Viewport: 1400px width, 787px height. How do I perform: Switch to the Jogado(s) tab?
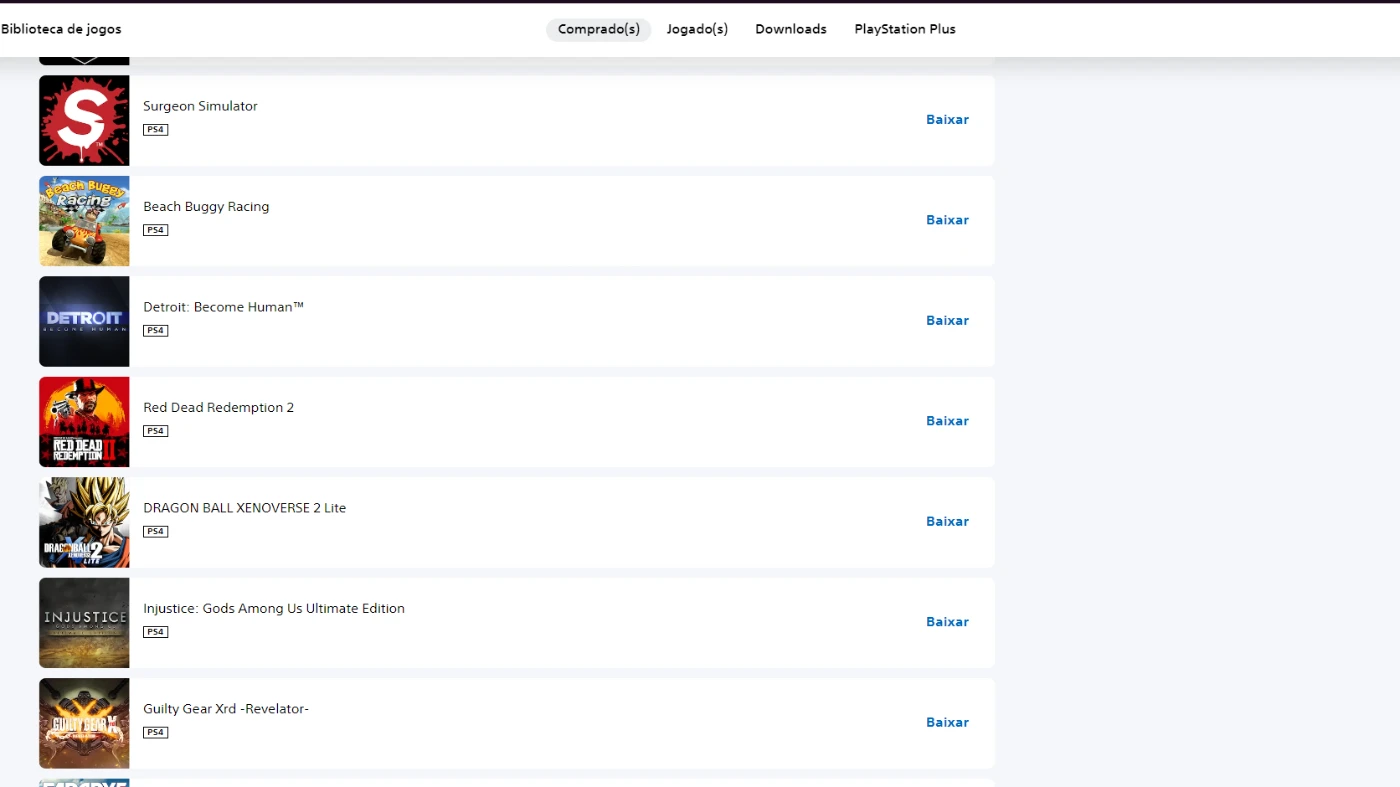tap(697, 30)
